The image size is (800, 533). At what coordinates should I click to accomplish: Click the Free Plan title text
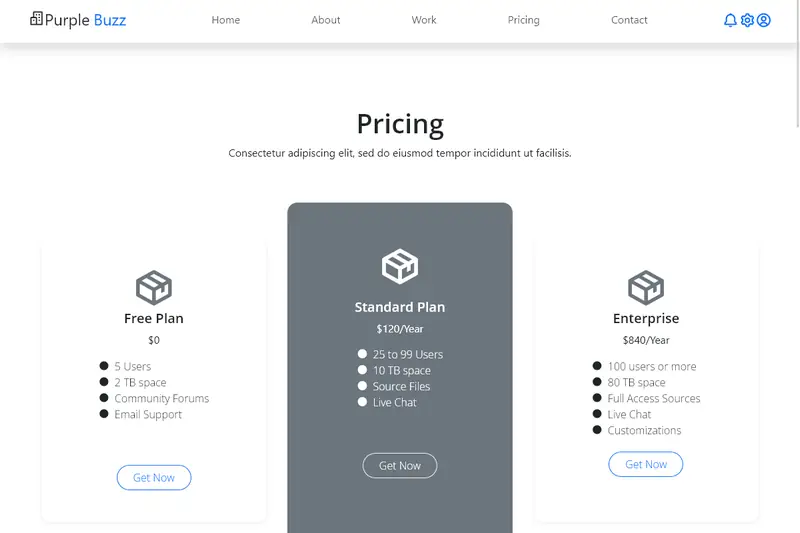pos(154,319)
